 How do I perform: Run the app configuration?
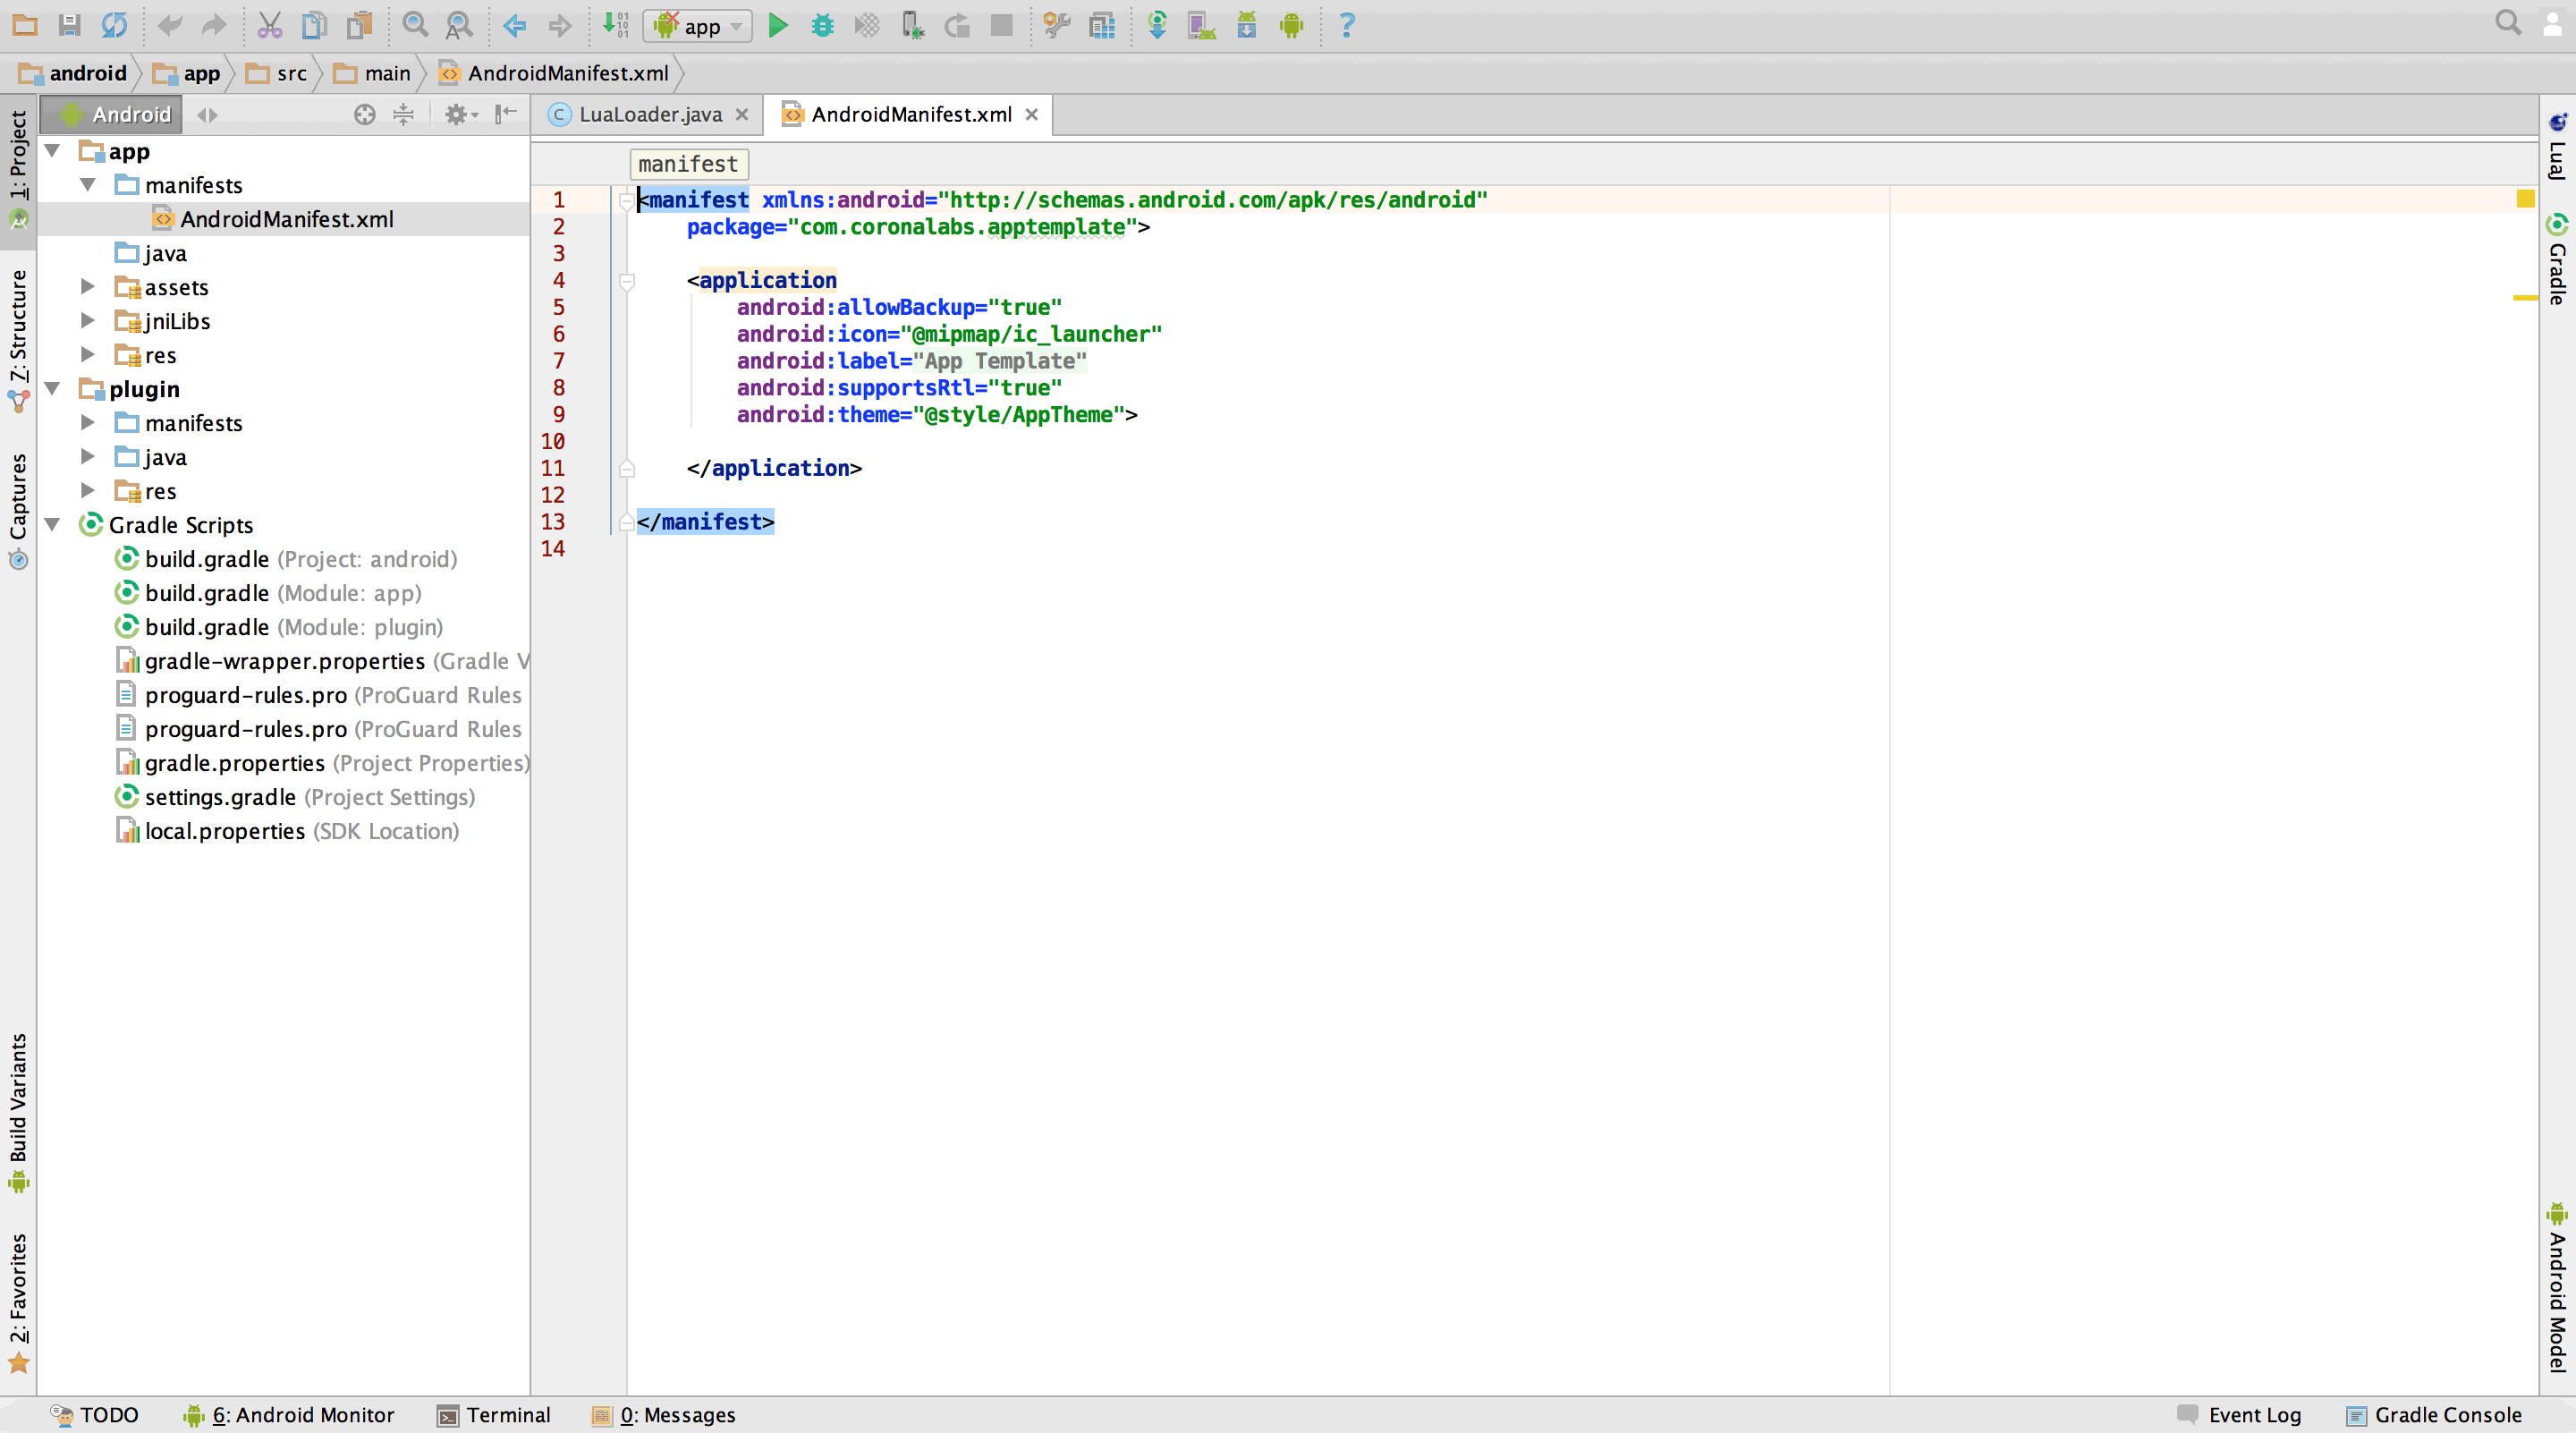(778, 25)
